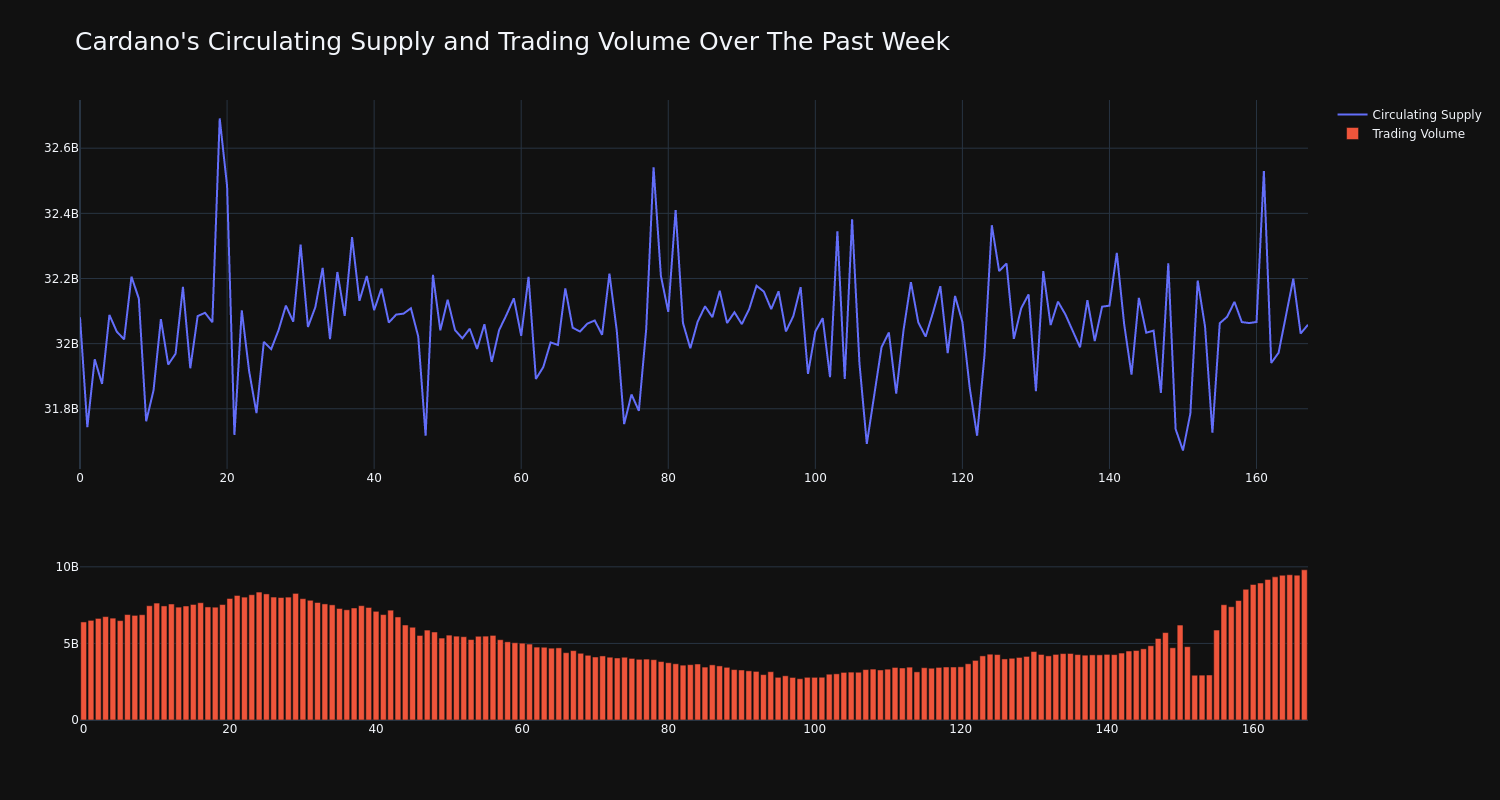Click the 10B label on volume chart

click(67, 567)
